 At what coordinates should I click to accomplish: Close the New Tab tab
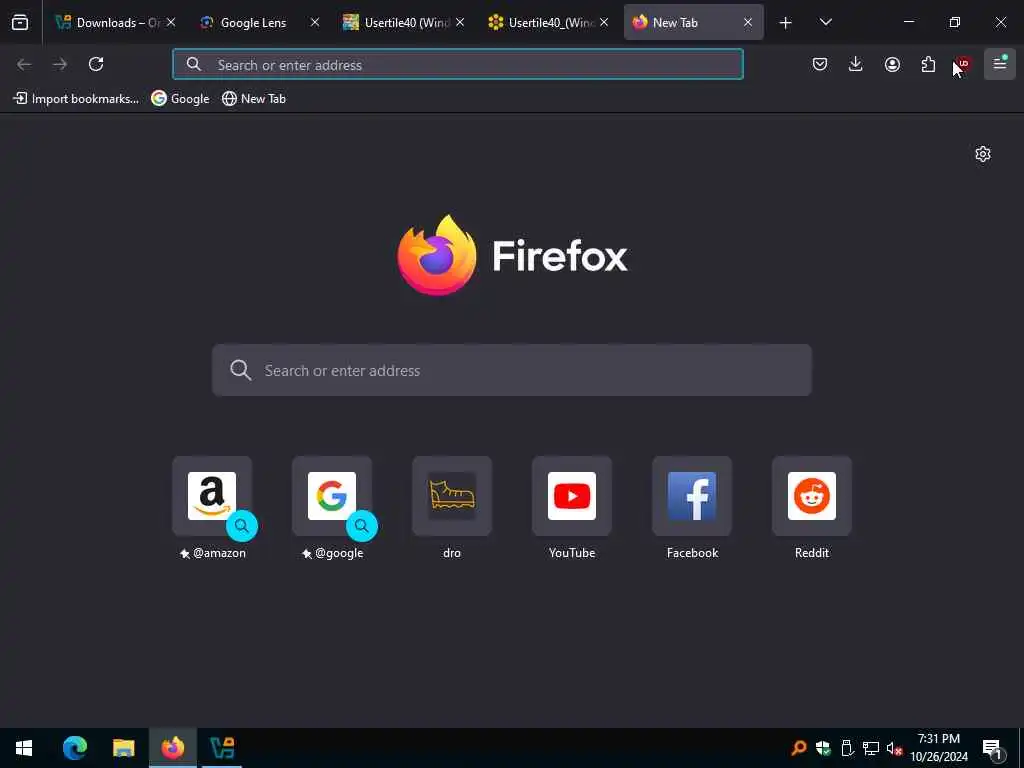click(748, 23)
